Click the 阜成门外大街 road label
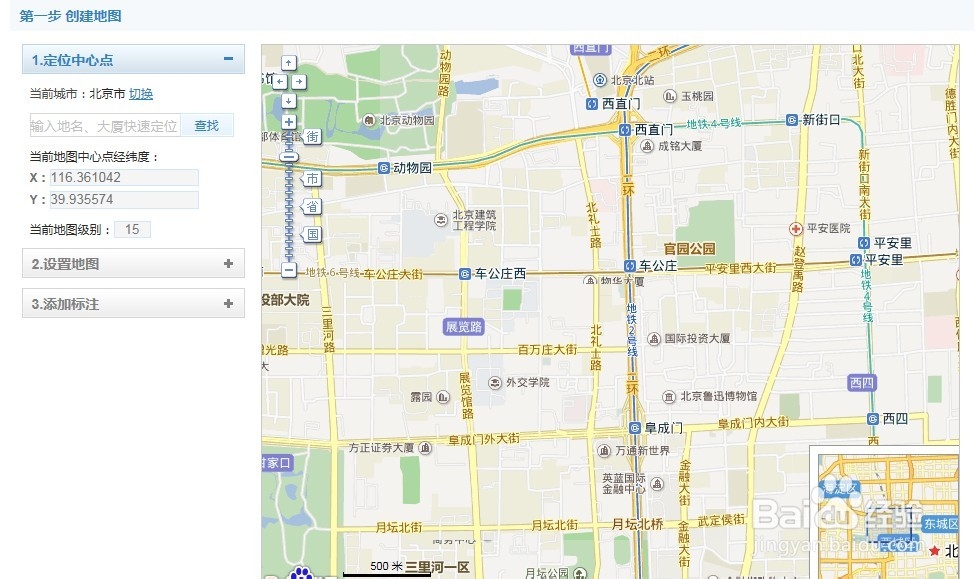 point(484,440)
